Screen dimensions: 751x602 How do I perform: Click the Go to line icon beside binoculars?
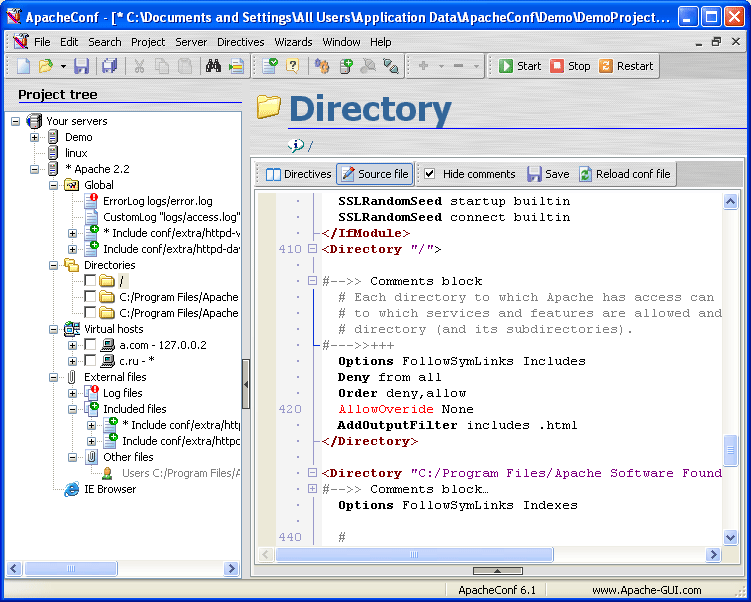(x=236, y=66)
